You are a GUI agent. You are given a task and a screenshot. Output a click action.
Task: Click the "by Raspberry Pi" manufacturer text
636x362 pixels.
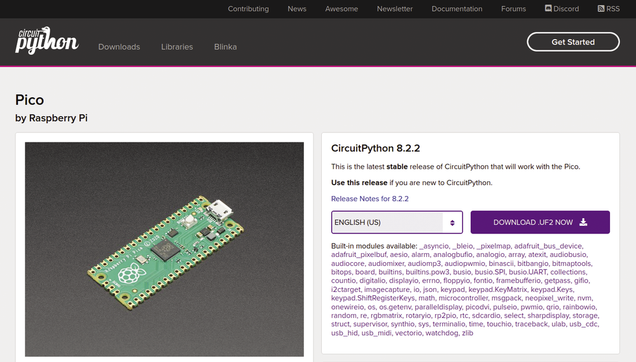point(52,118)
